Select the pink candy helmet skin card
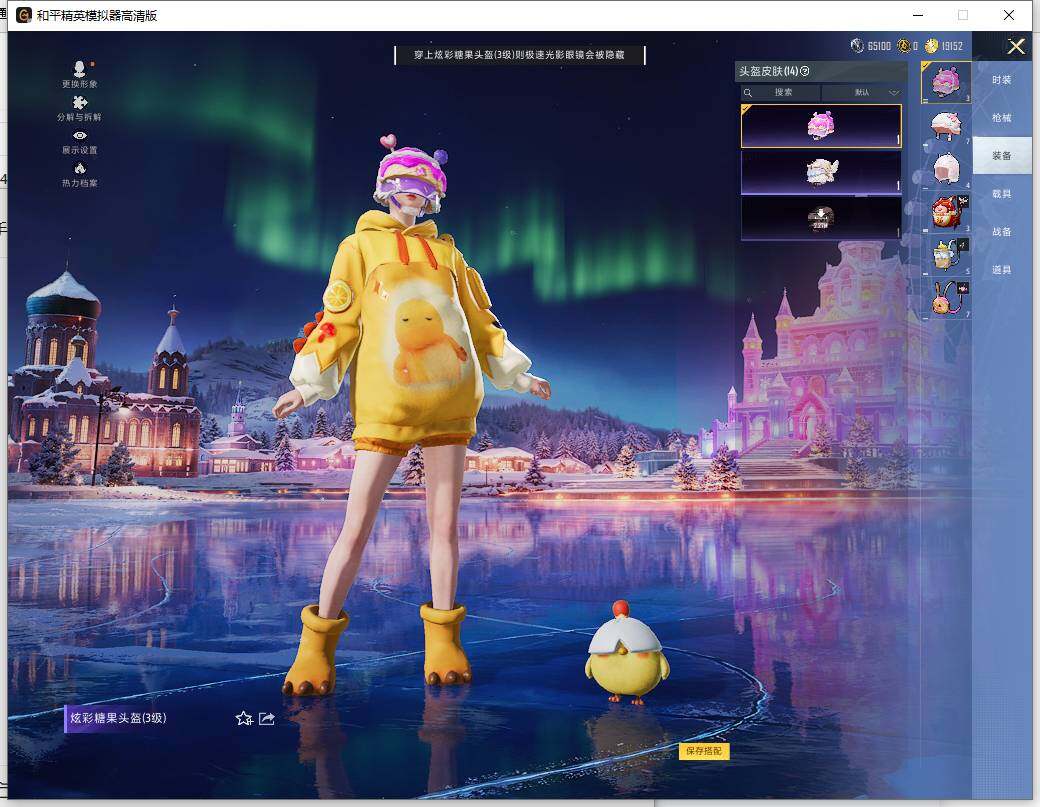This screenshot has width=1040, height=807. point(821,126)
